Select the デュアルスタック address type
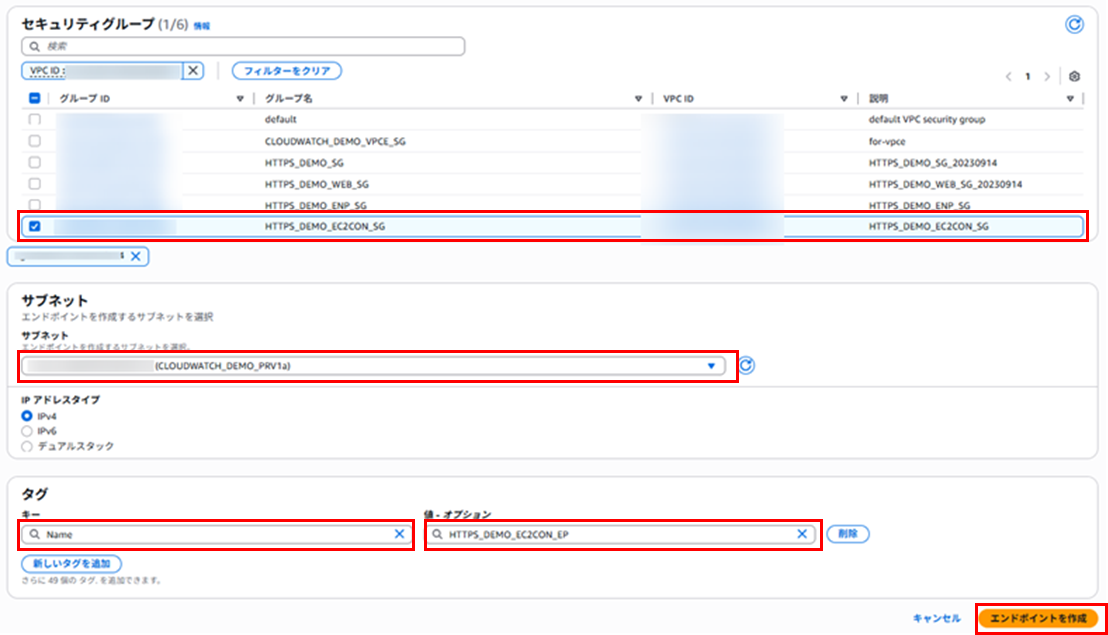Screen dimensions: 1108x635 27,446
